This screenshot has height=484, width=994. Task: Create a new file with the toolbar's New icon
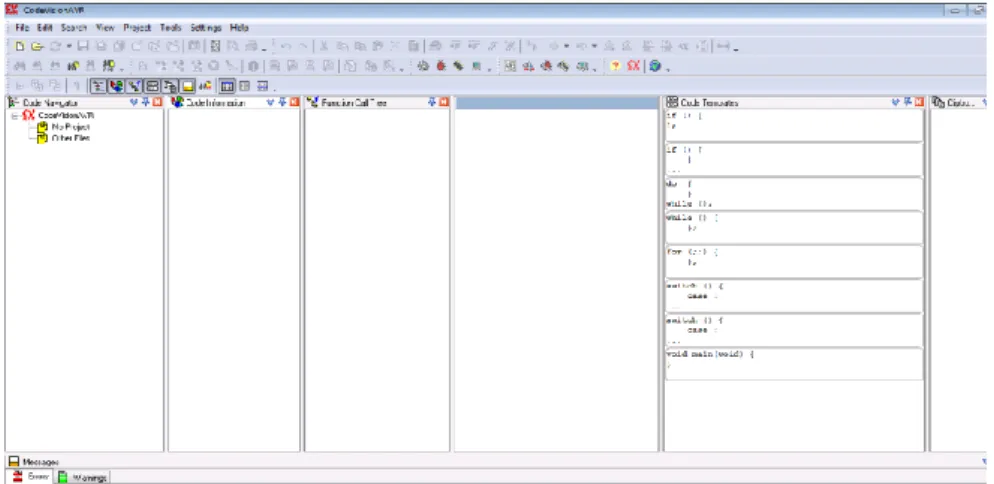point(20,46)
